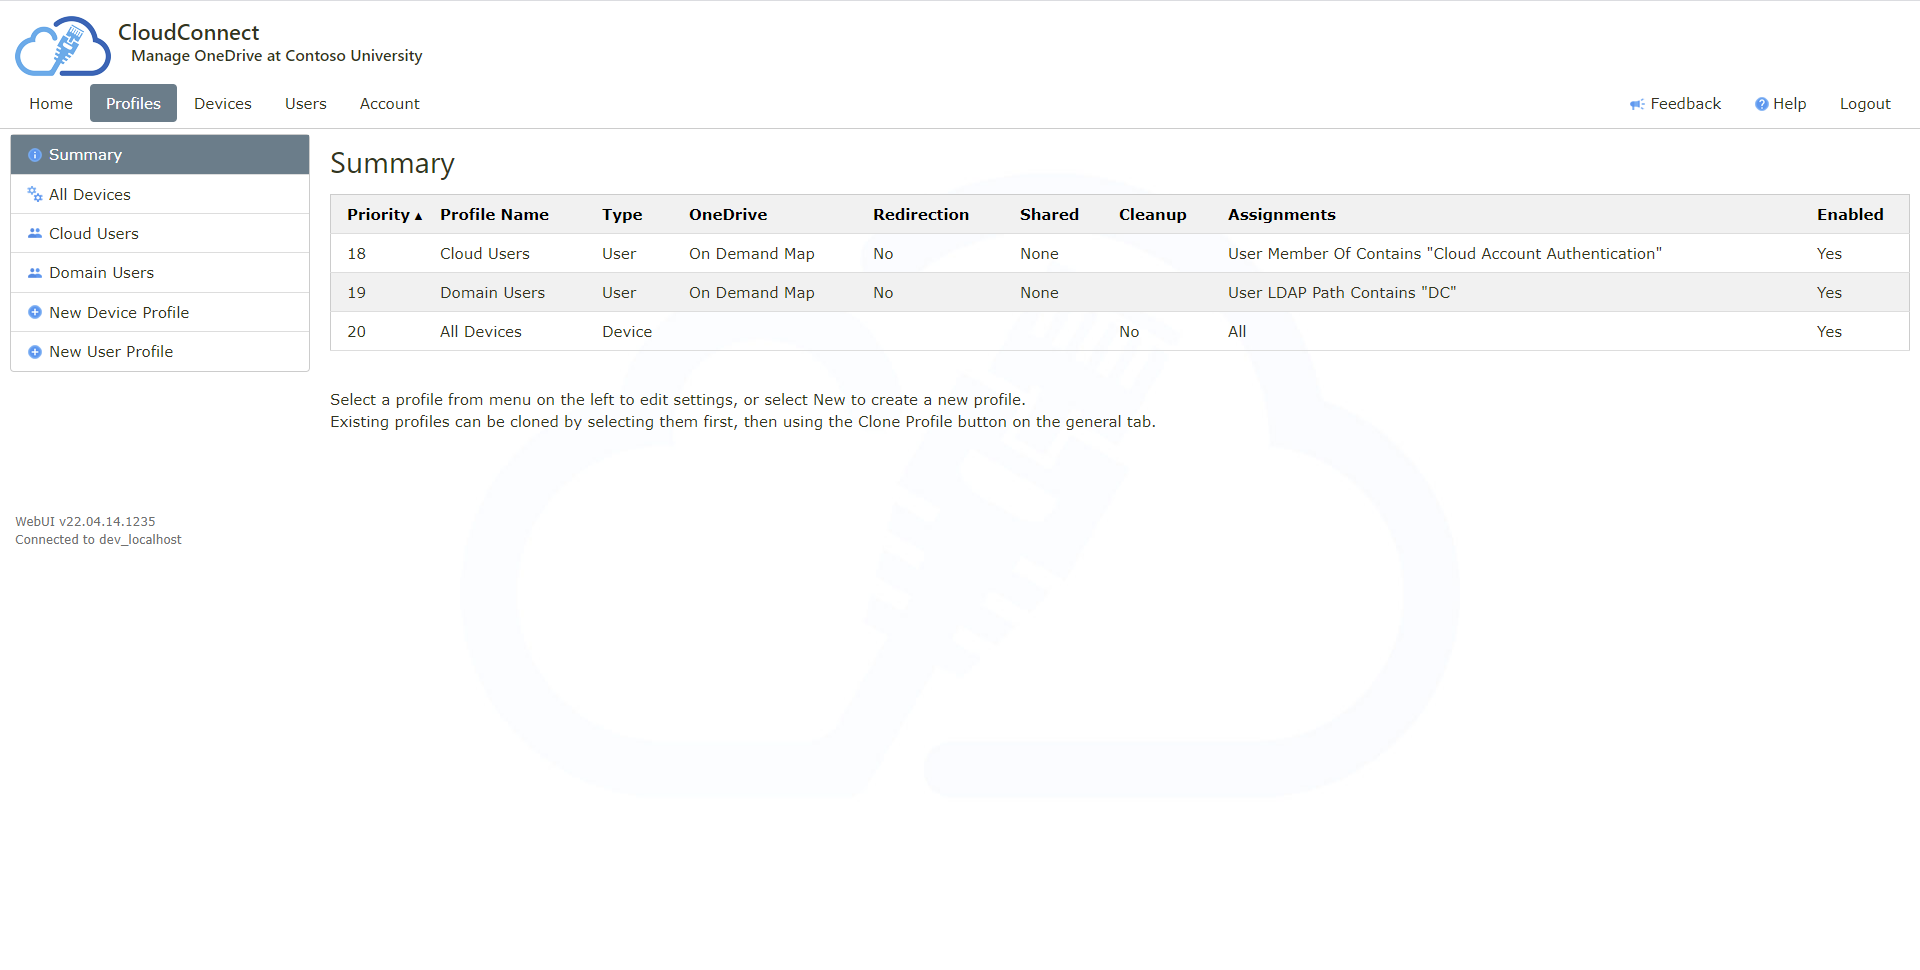
Task: Click the Summary info icon in sidebar
Action: click(35, 155)
